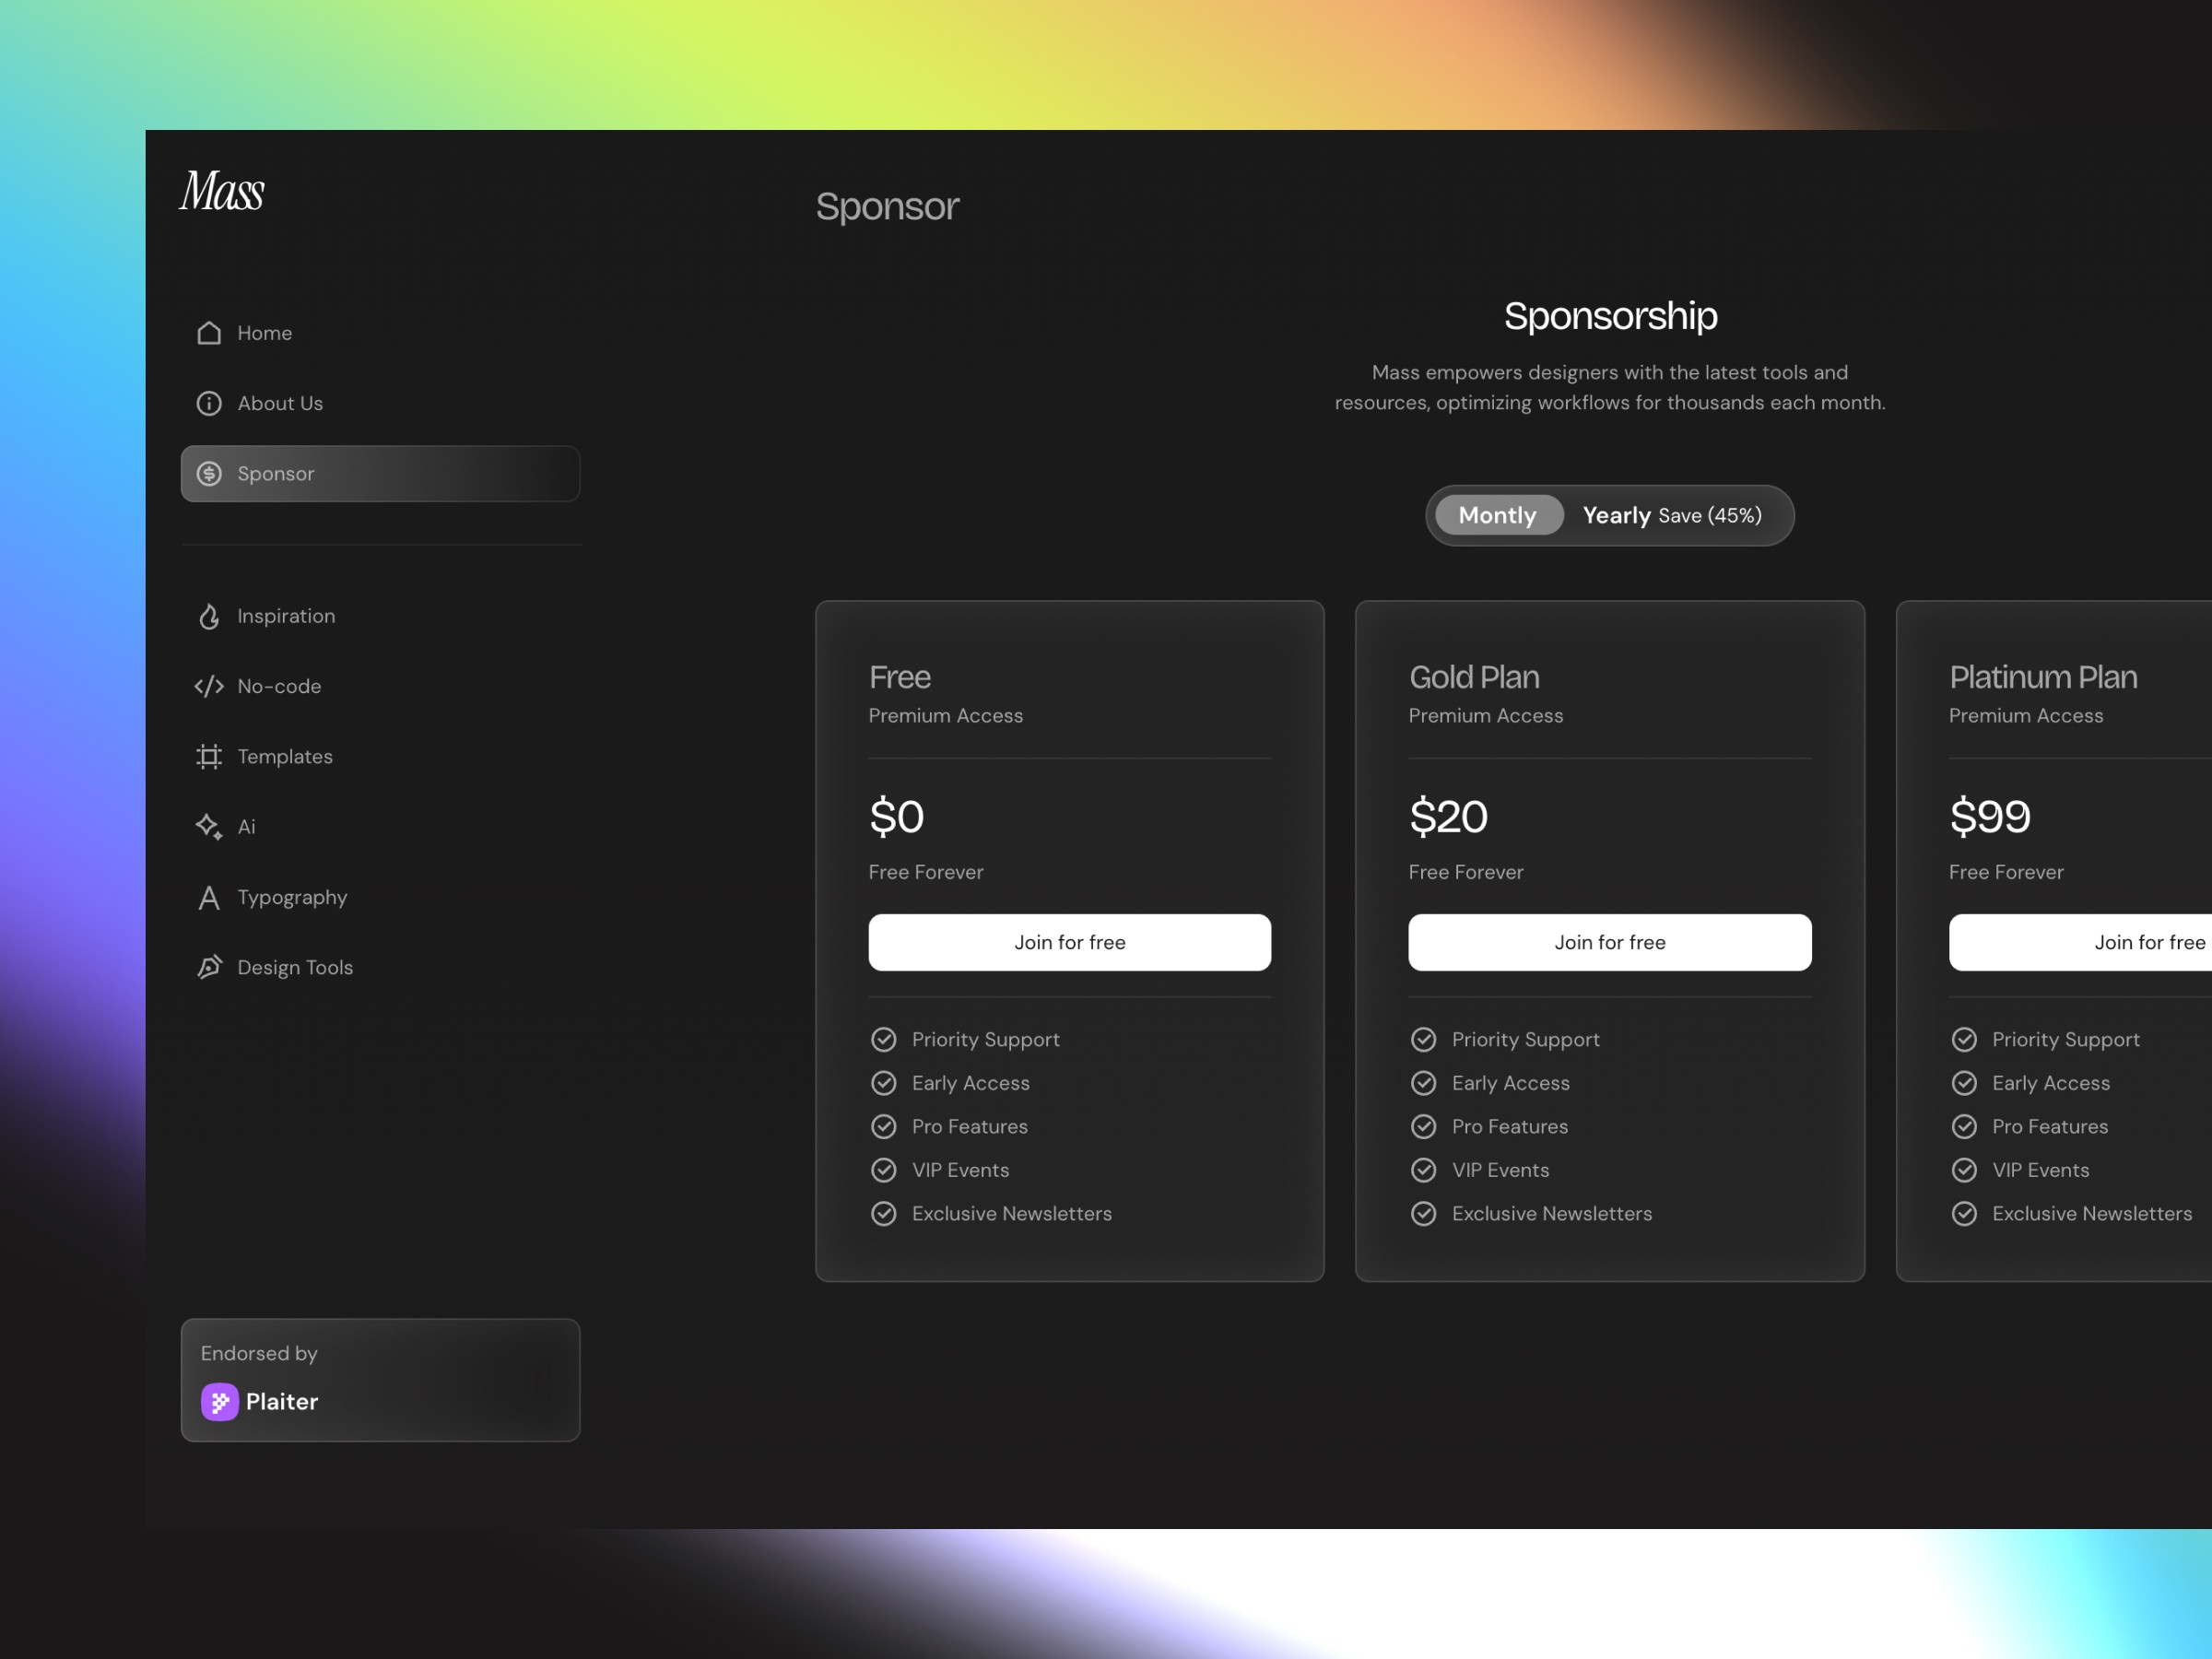Click Priority Support checkmark in Free plan
Image resolution: width=2212 pixels, height=1659 pixels.
(884, 1040)
